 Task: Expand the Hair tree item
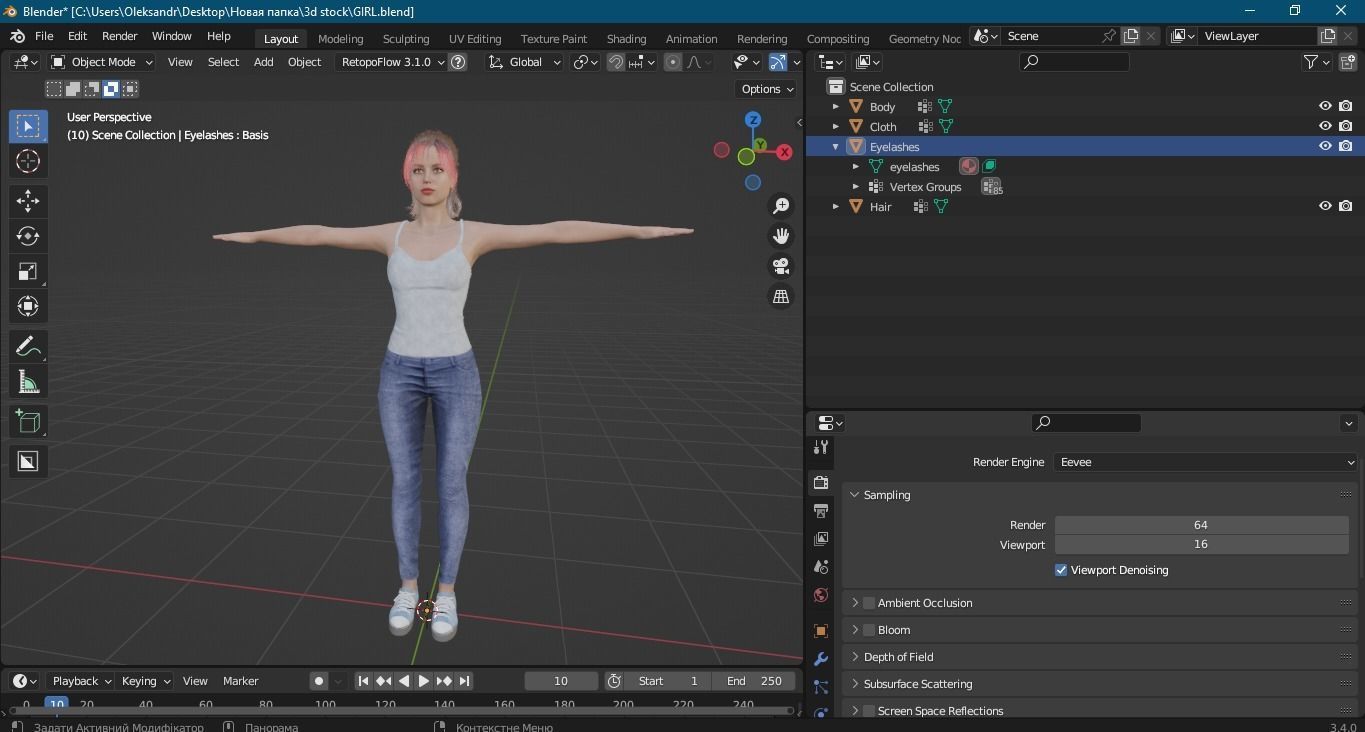click(x=836, y=206)
